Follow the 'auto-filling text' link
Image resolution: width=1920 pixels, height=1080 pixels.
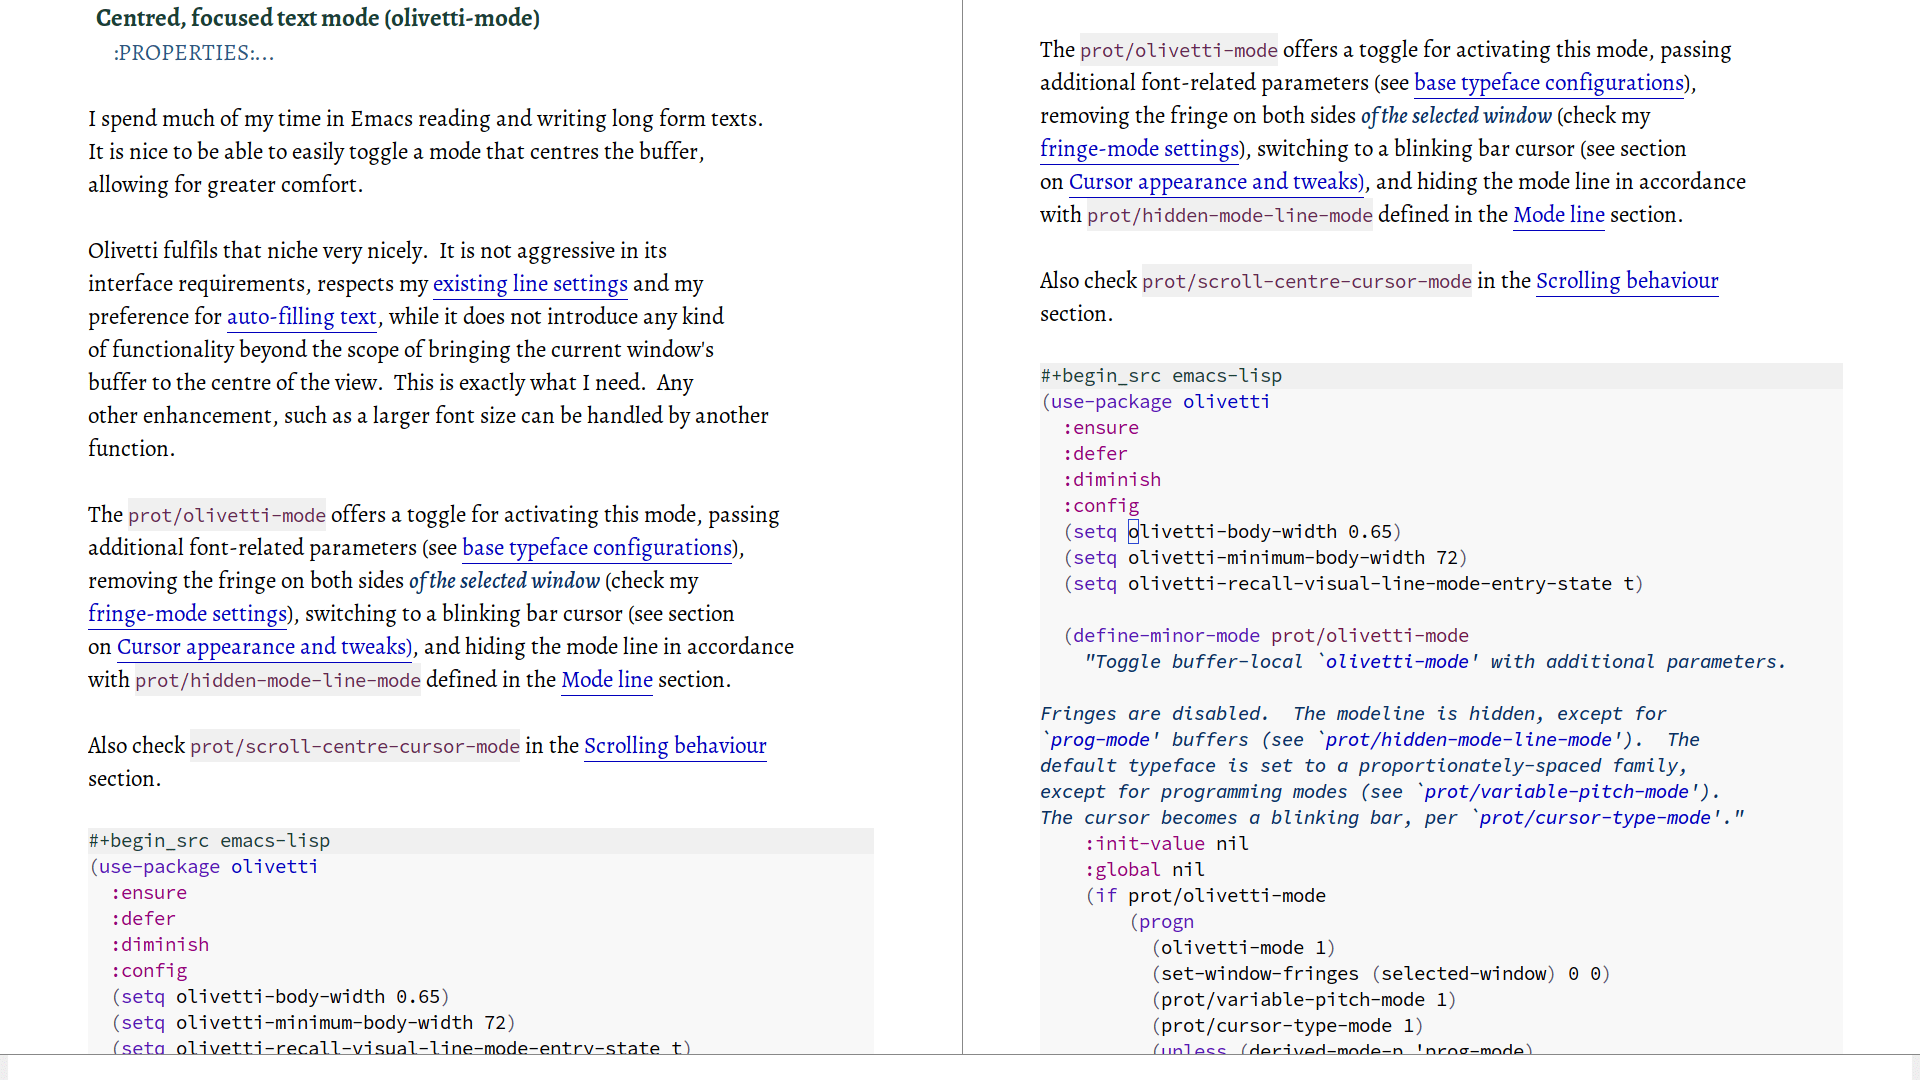pyautogui.click(x=301, y=317)
